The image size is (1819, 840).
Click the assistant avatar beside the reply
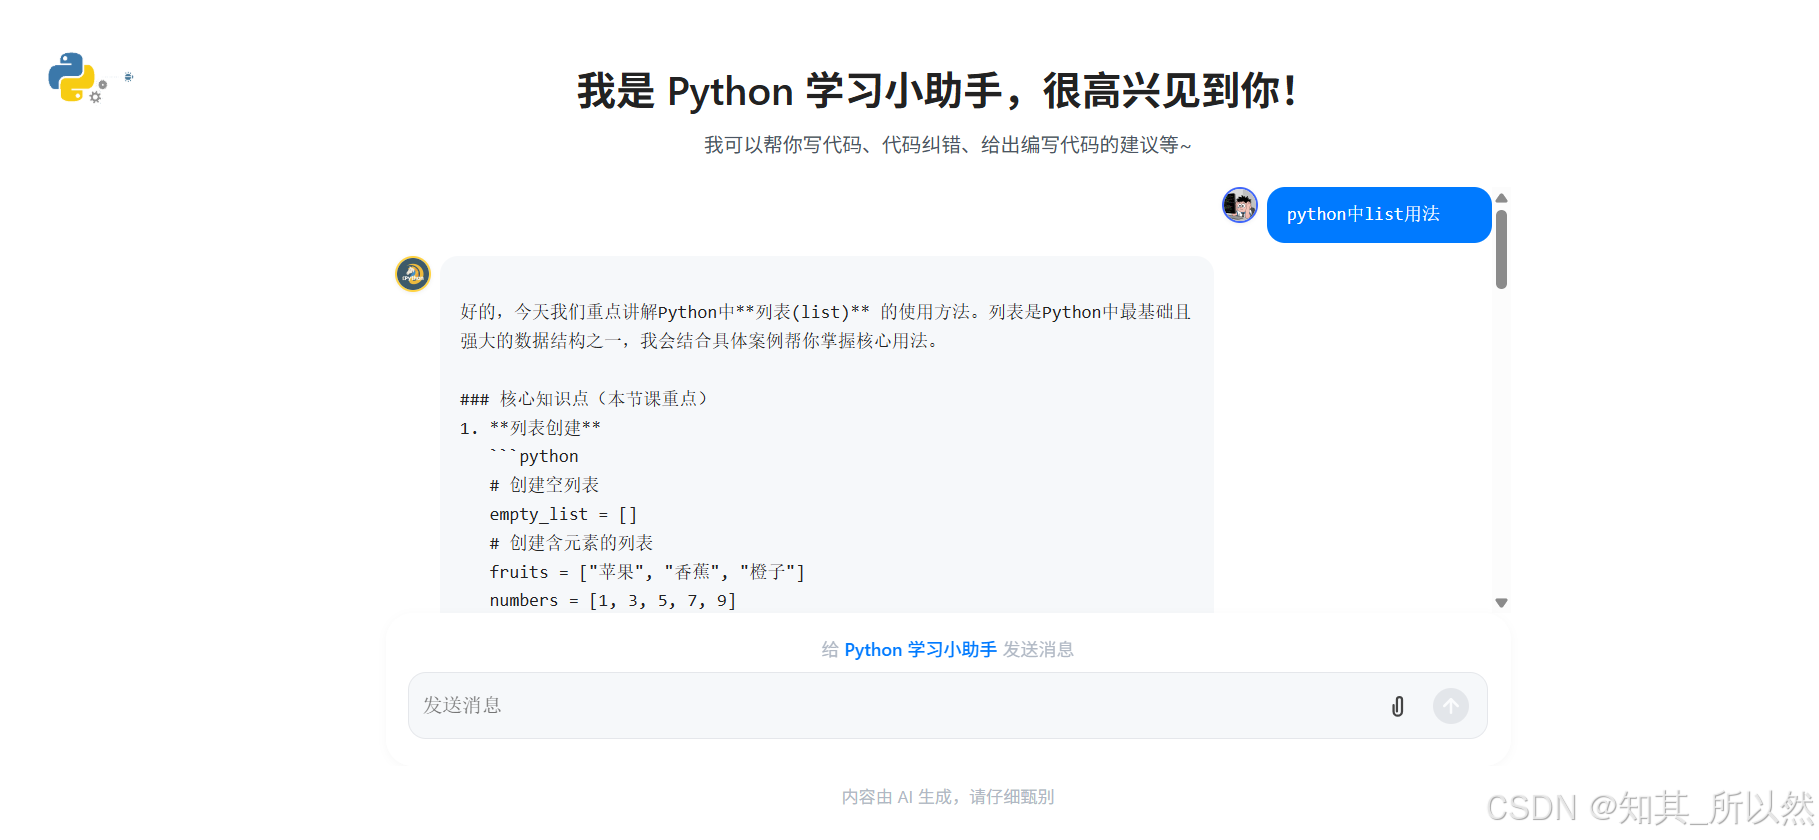413,274
